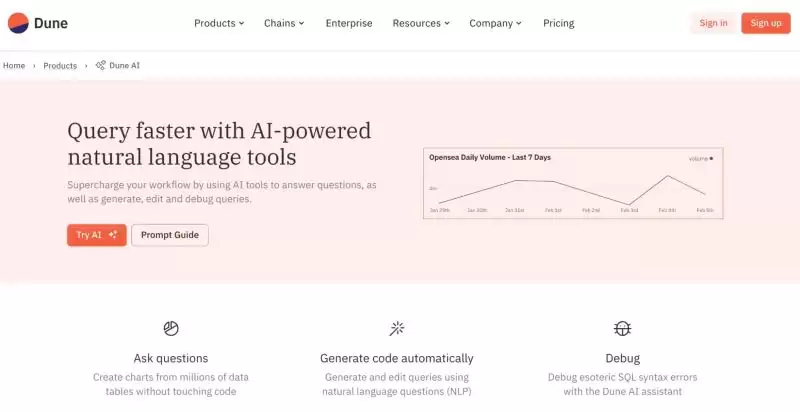Screen dimensions: 800x412
Task: Go to Products breadcrumb link
Action: (60, 66)
